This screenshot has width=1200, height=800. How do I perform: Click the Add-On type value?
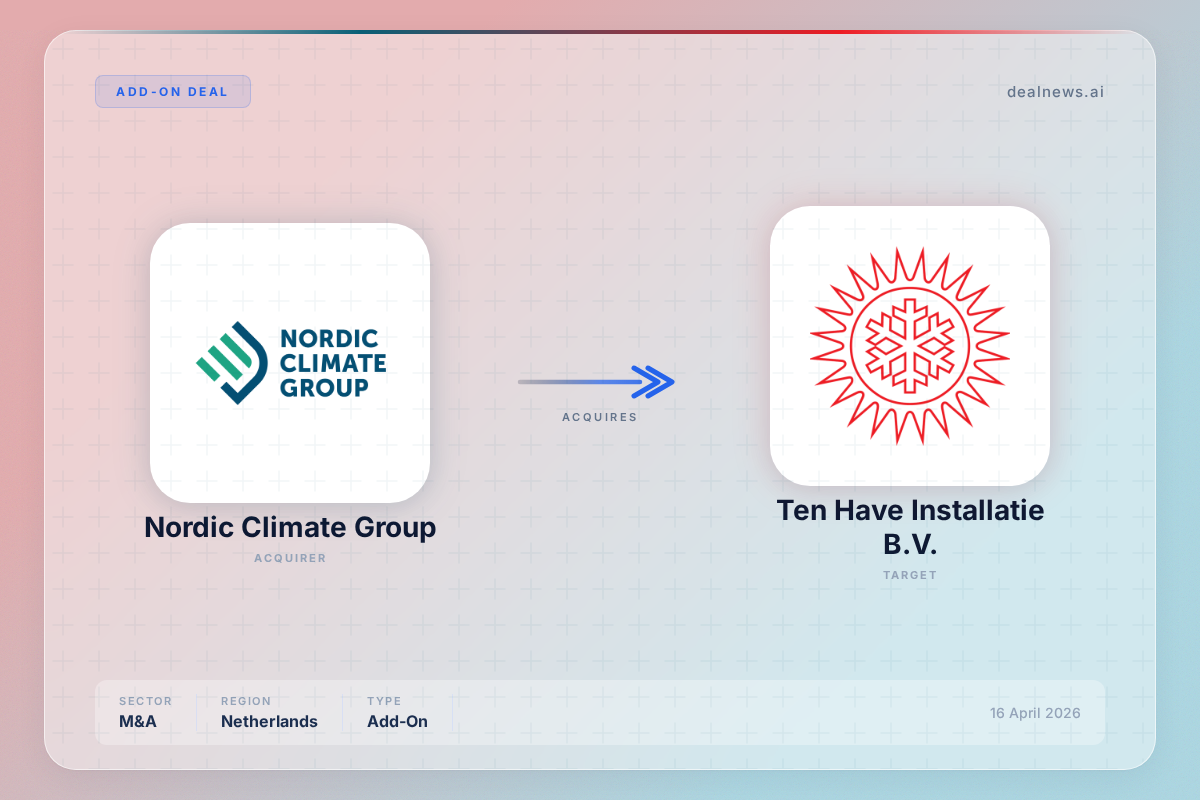397,721
